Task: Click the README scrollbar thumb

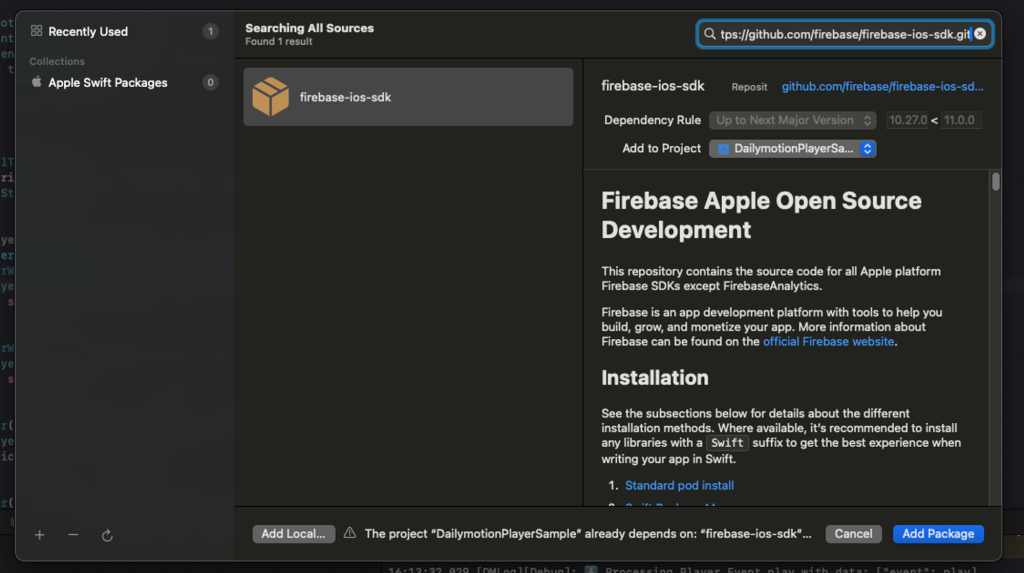Action: 995,181
